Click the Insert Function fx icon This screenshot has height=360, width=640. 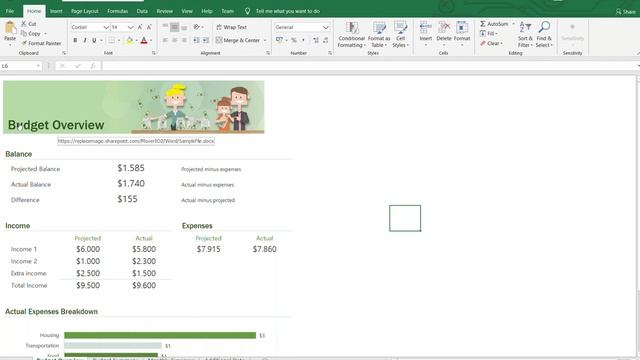coord(93,66)
